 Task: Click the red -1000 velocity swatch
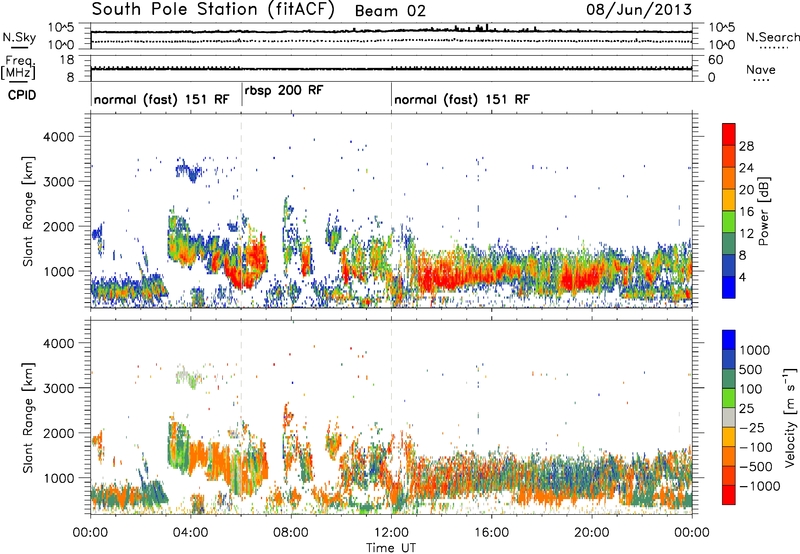coord(729,495)
